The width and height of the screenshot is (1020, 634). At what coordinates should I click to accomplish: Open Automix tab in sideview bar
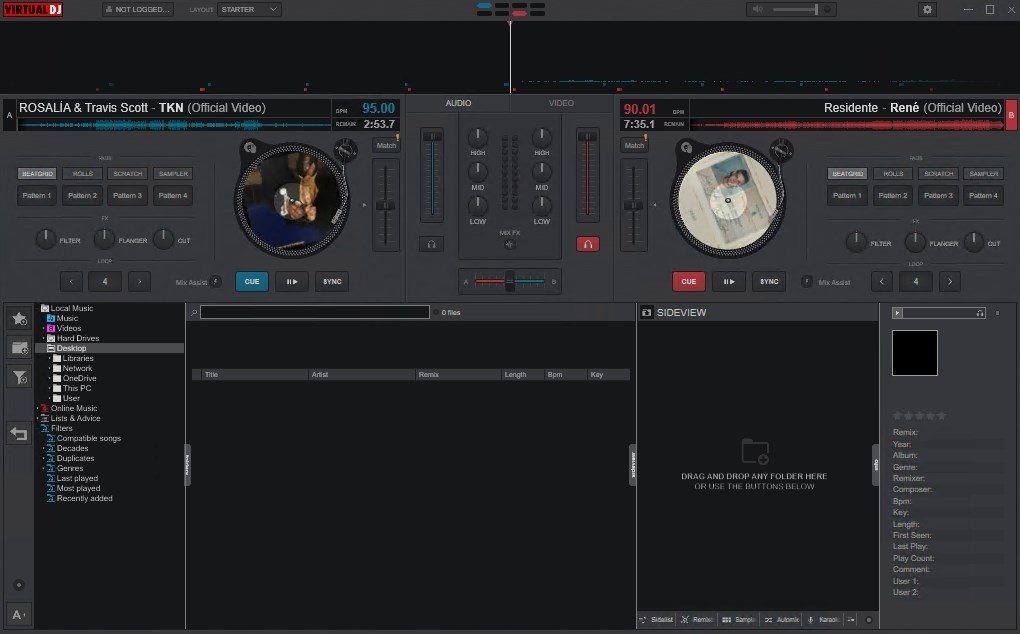(781, 620)
